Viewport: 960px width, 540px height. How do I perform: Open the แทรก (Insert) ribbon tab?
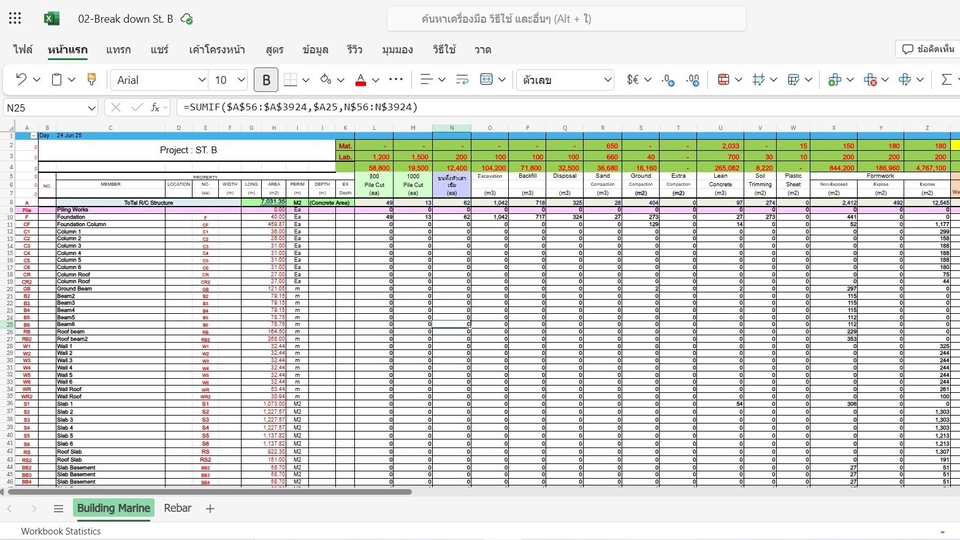click(118, 49)
